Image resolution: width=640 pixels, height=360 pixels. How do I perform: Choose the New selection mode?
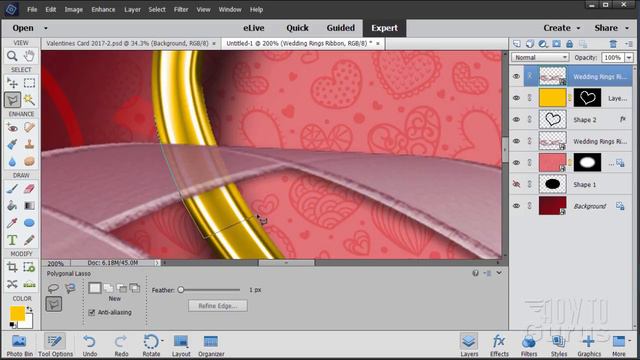[x=95, y=288]
